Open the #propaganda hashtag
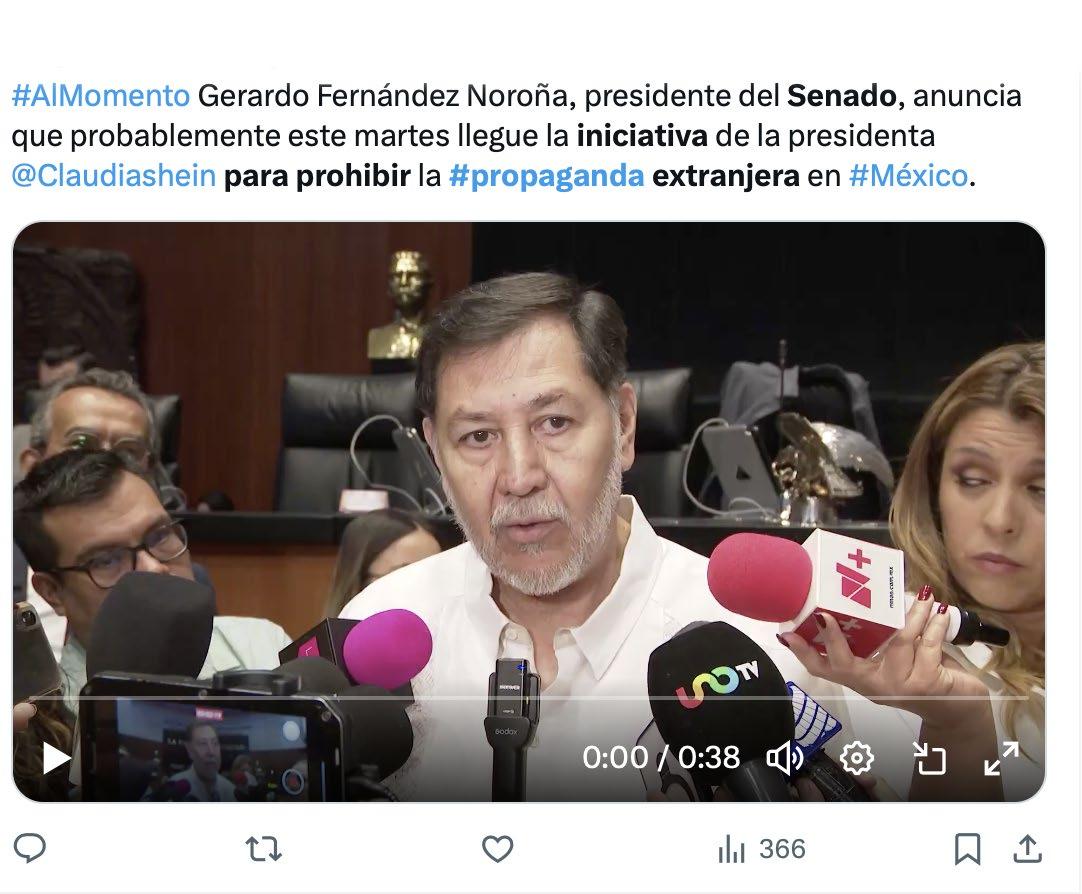1082x894 pixels. pyautogui.click(x=547, y=177)
